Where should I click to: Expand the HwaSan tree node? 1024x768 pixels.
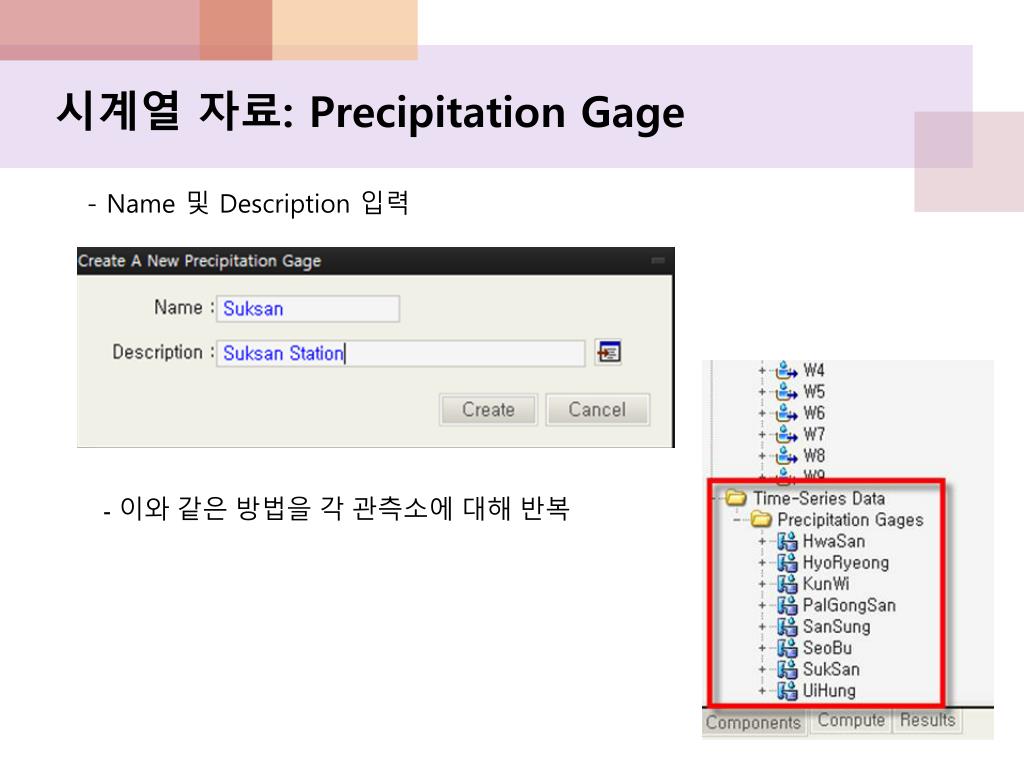click(x=762, y=541)
